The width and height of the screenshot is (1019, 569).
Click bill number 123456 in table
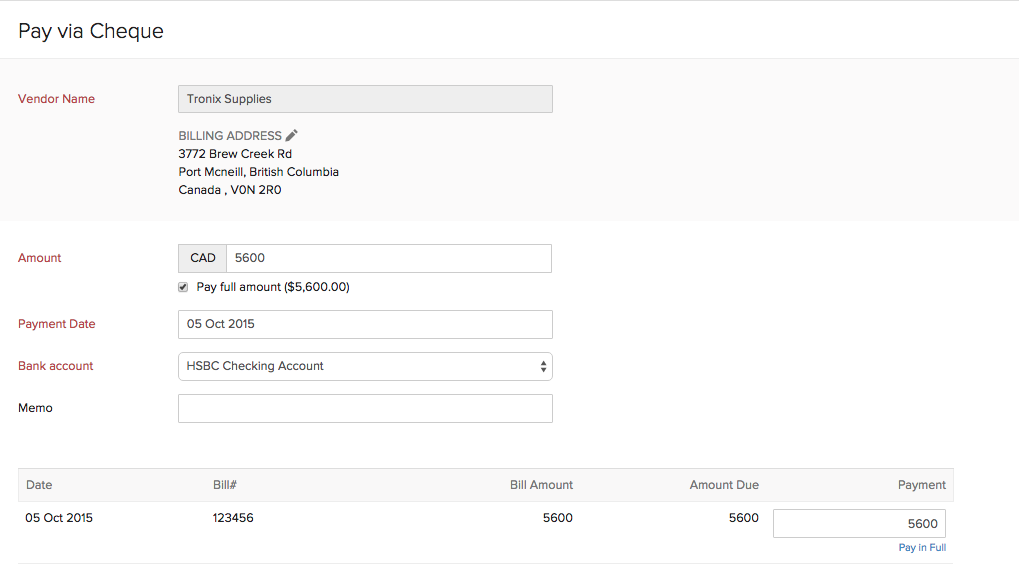click(233, 518)
